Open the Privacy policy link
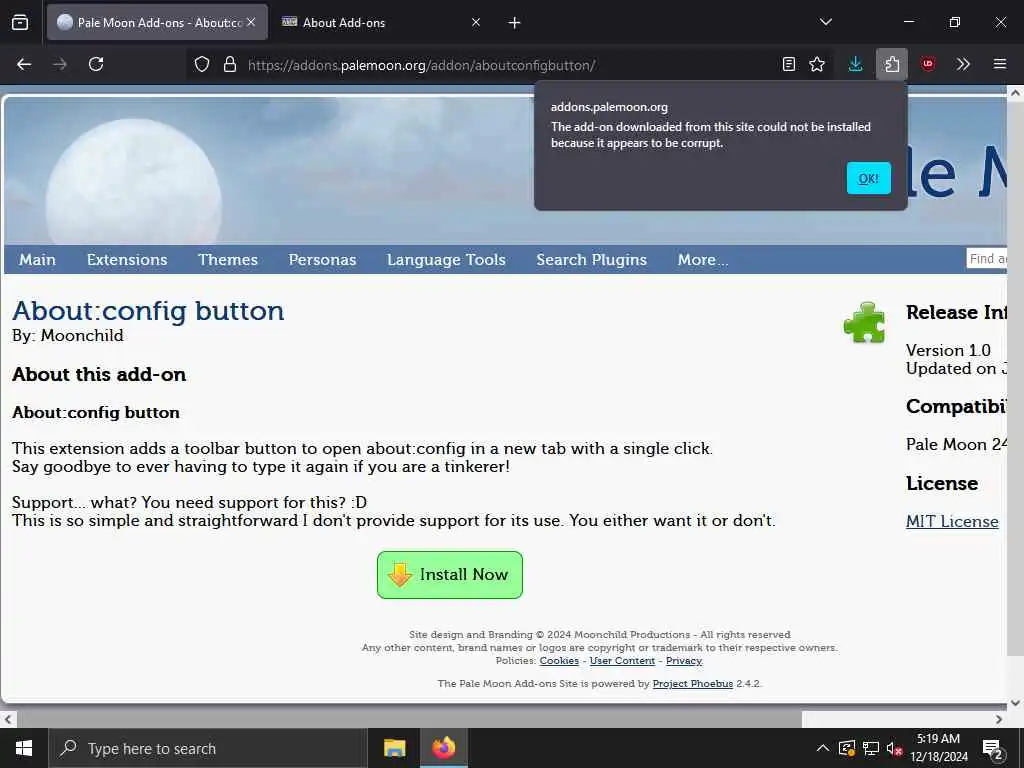This screenshot has height=768, width=1024. coord(684,660)
